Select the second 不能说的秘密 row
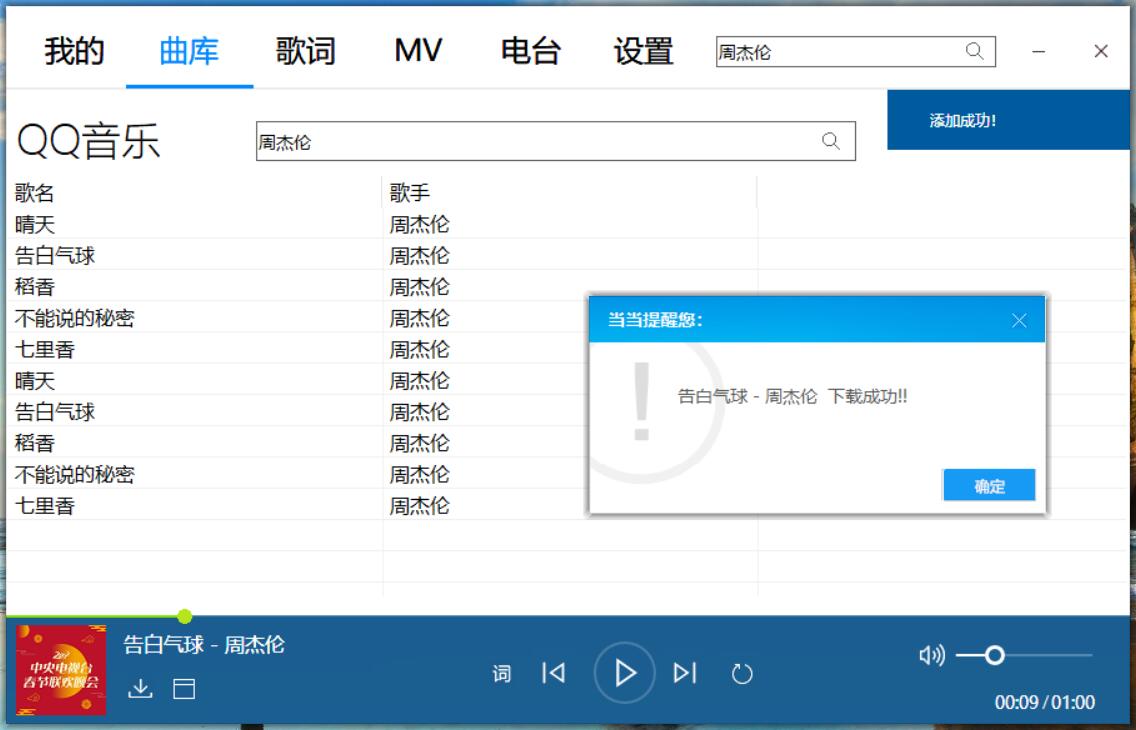The image size is (1136, 730). [x=297, y=474]
